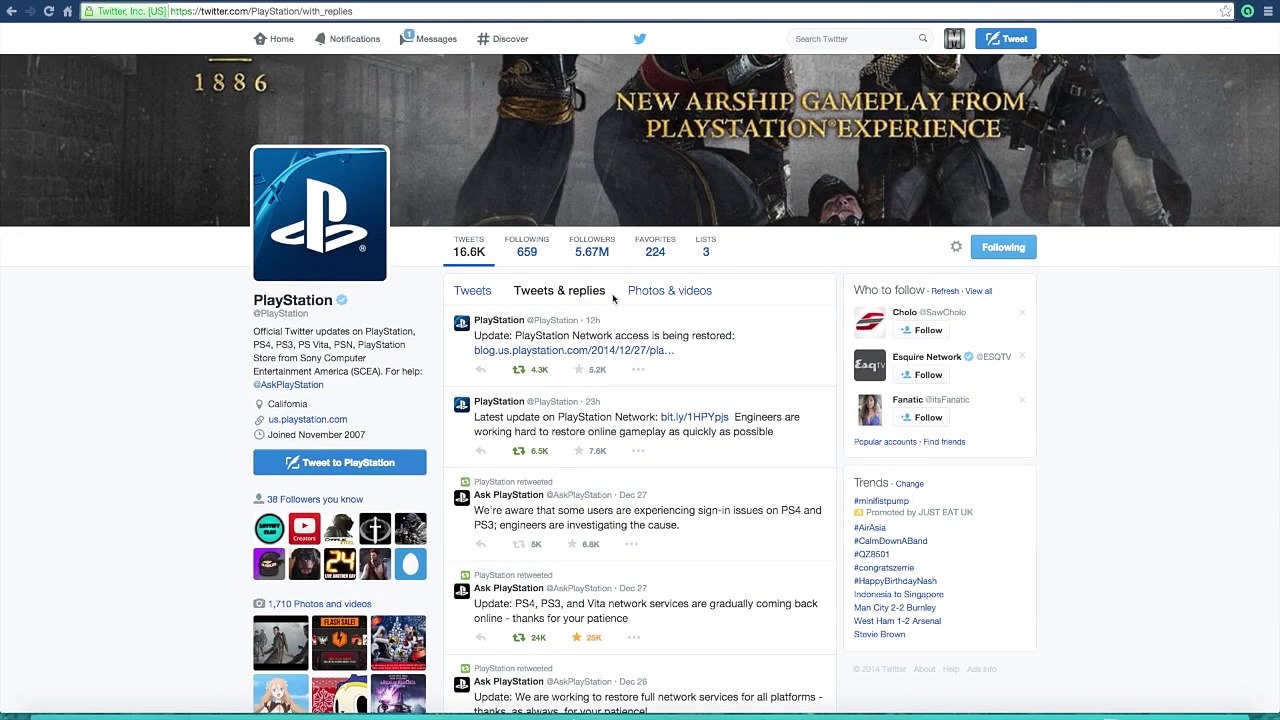Image resolution: width=1280 pixels, height=720 pixels.
Task: Click the Twitter bird logo
Action: [640, 39]
